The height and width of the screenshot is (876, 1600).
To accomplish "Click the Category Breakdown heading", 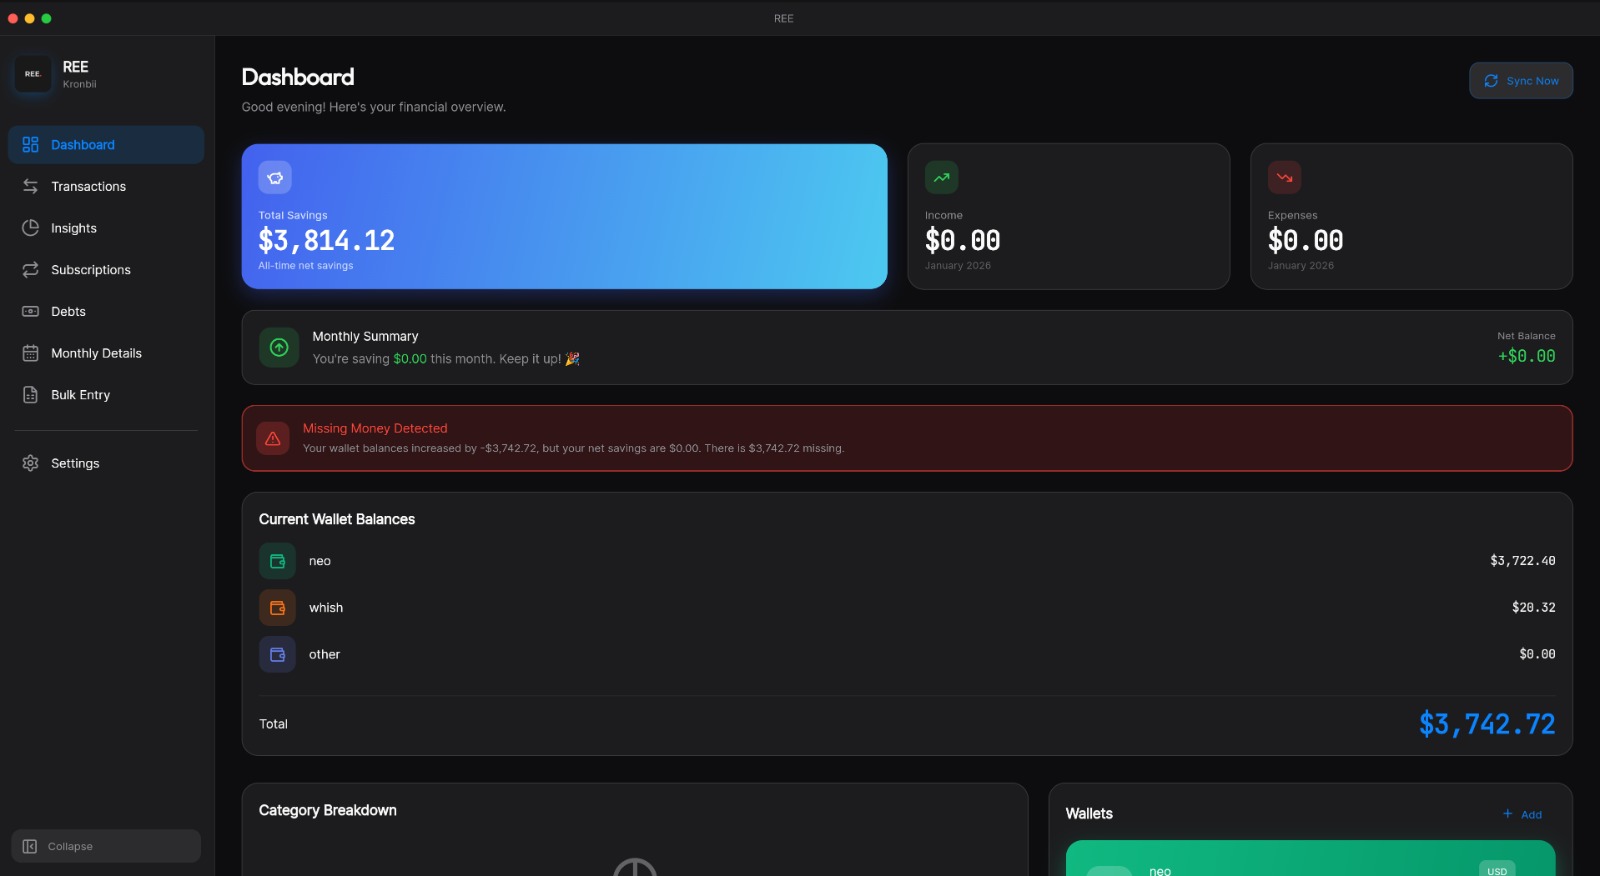I will point(328,810).
